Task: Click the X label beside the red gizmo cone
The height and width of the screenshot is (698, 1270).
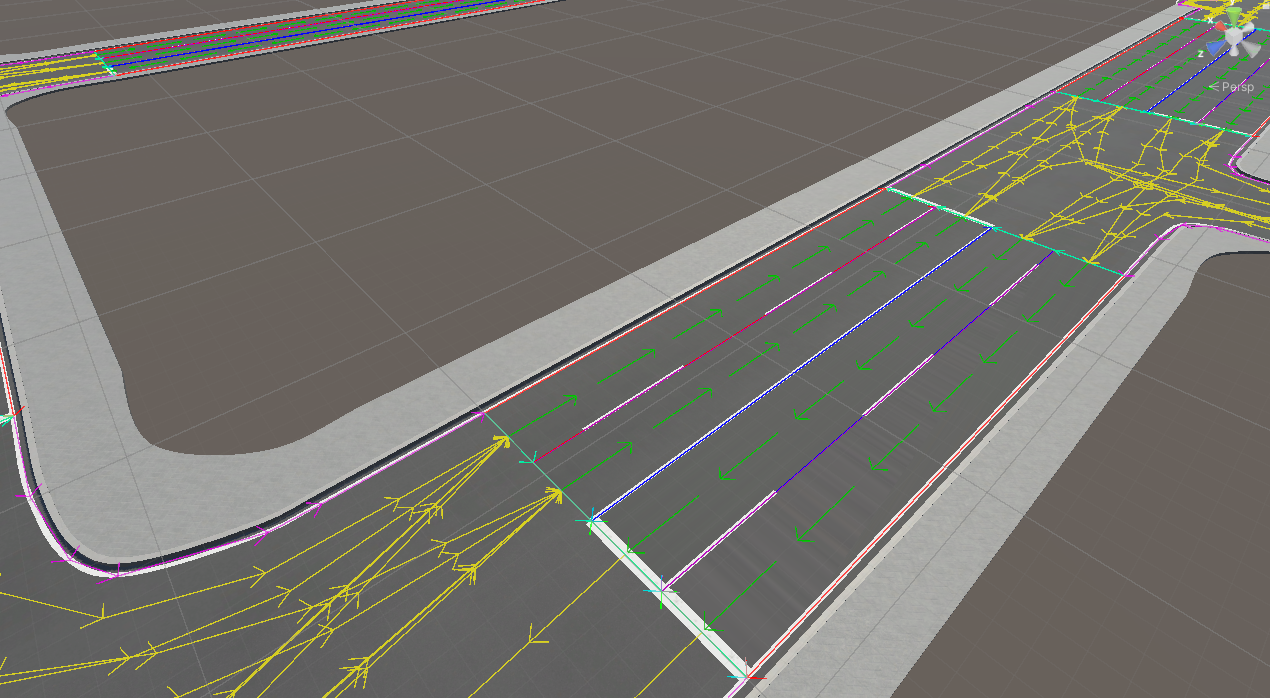Action: [1210, 20]
